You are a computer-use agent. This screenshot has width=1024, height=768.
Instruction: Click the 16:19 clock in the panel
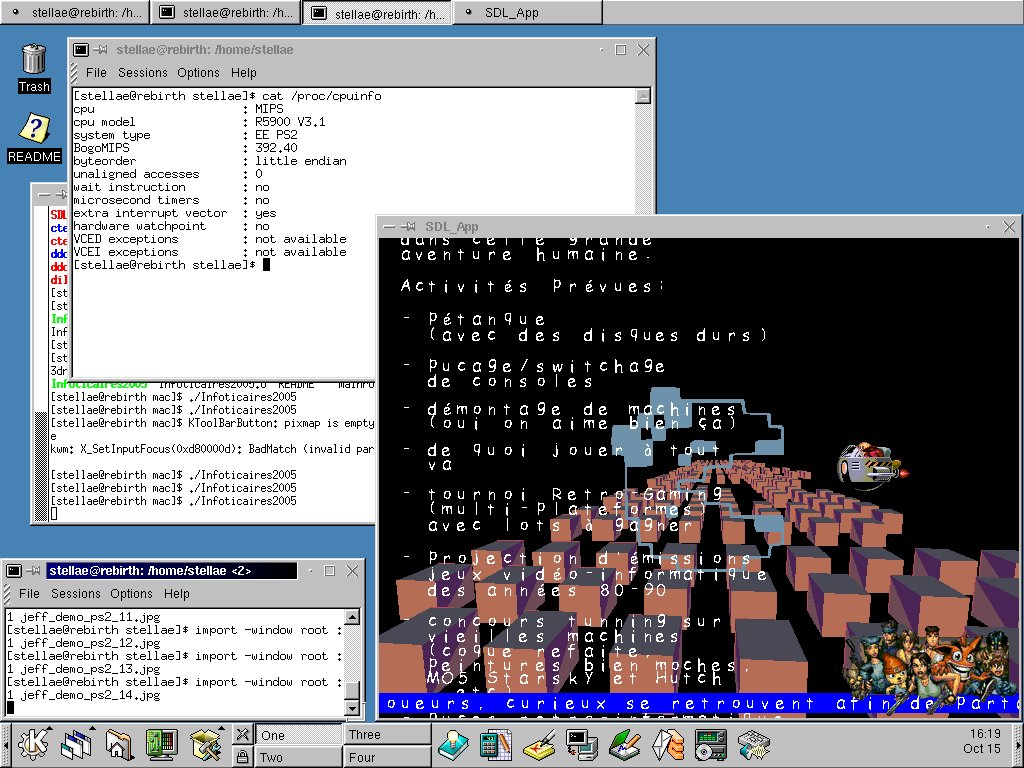tap(985, 733)
